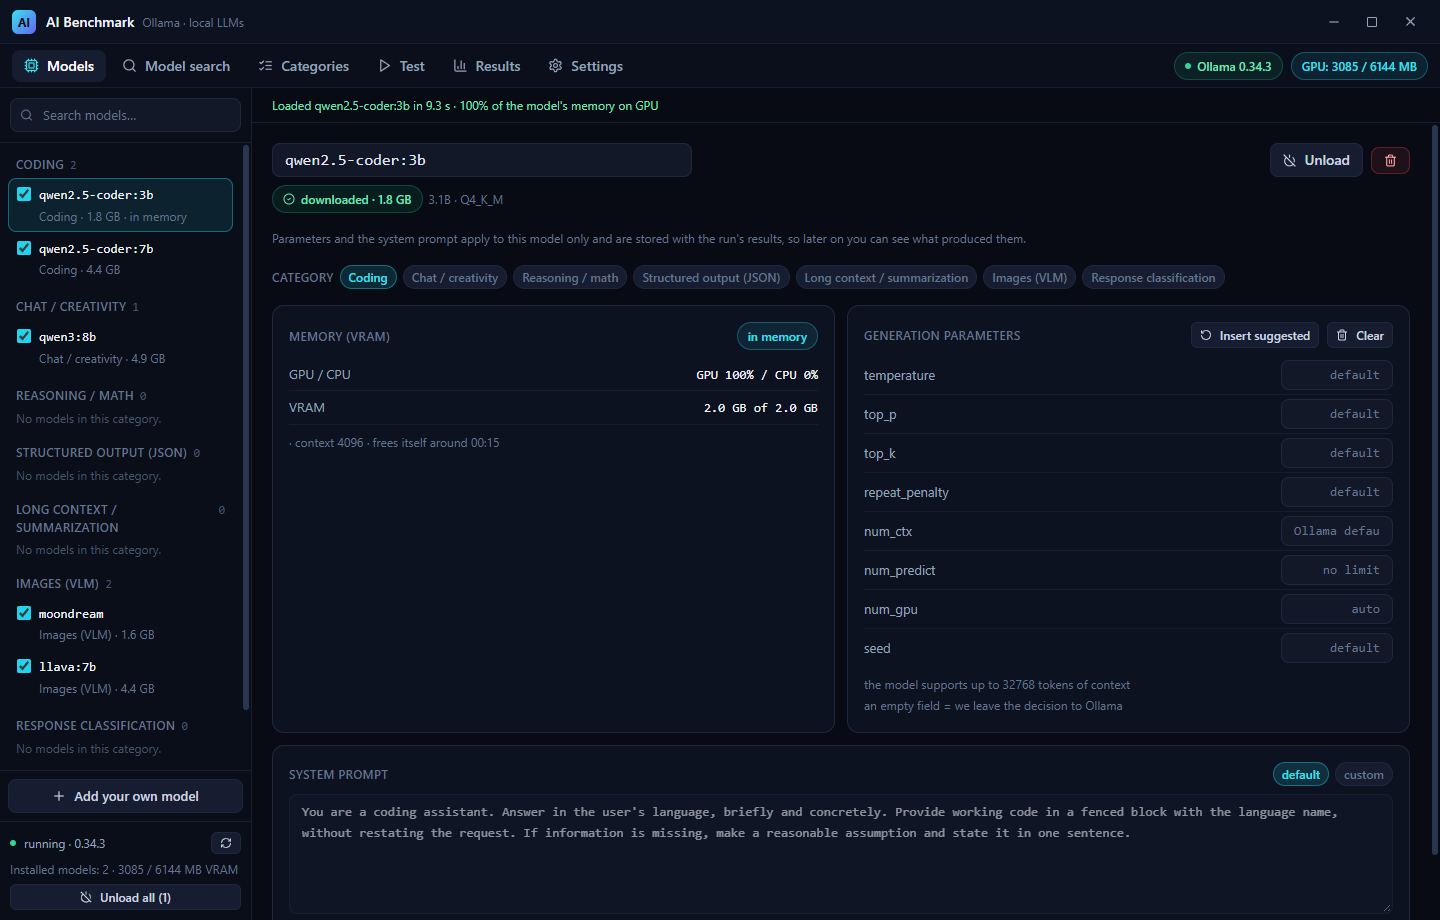Open the Settings tab

[x=586, y=66]
